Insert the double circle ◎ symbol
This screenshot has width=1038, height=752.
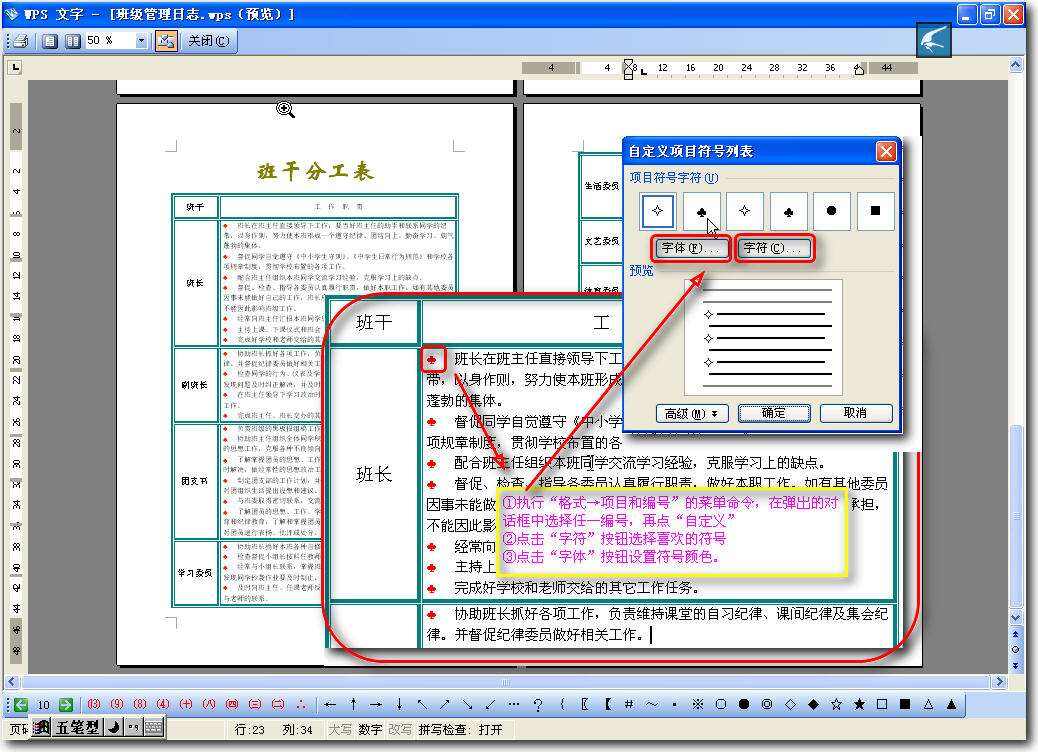tap(767, 704)
